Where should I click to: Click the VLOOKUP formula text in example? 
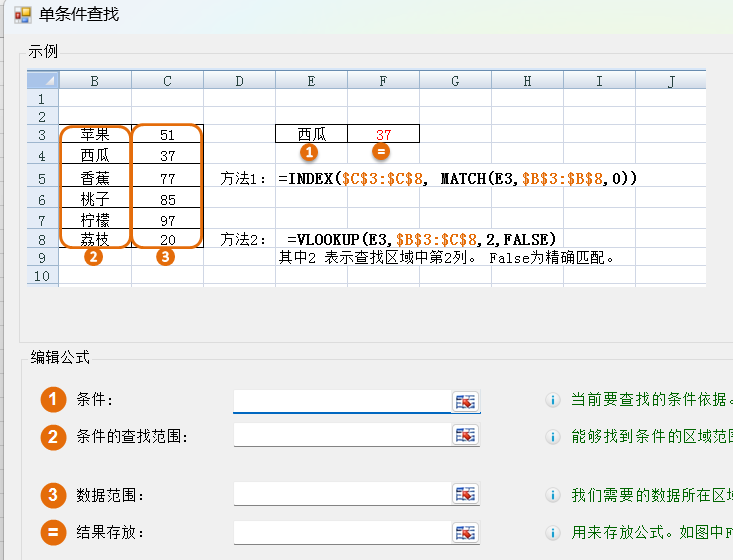pyautogui.click(x=421, y=239)
